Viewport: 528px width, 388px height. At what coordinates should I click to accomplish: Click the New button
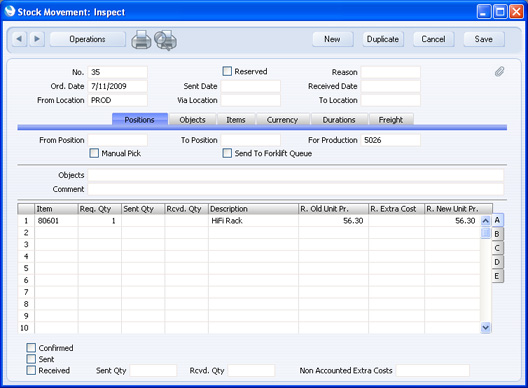(x=332, y=39)
